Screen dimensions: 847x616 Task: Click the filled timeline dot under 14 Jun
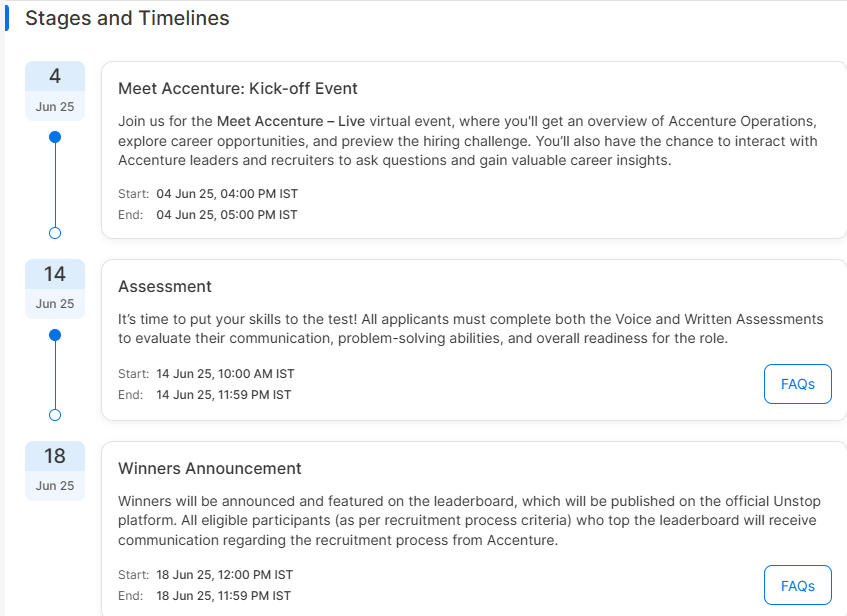pos(55,335)
